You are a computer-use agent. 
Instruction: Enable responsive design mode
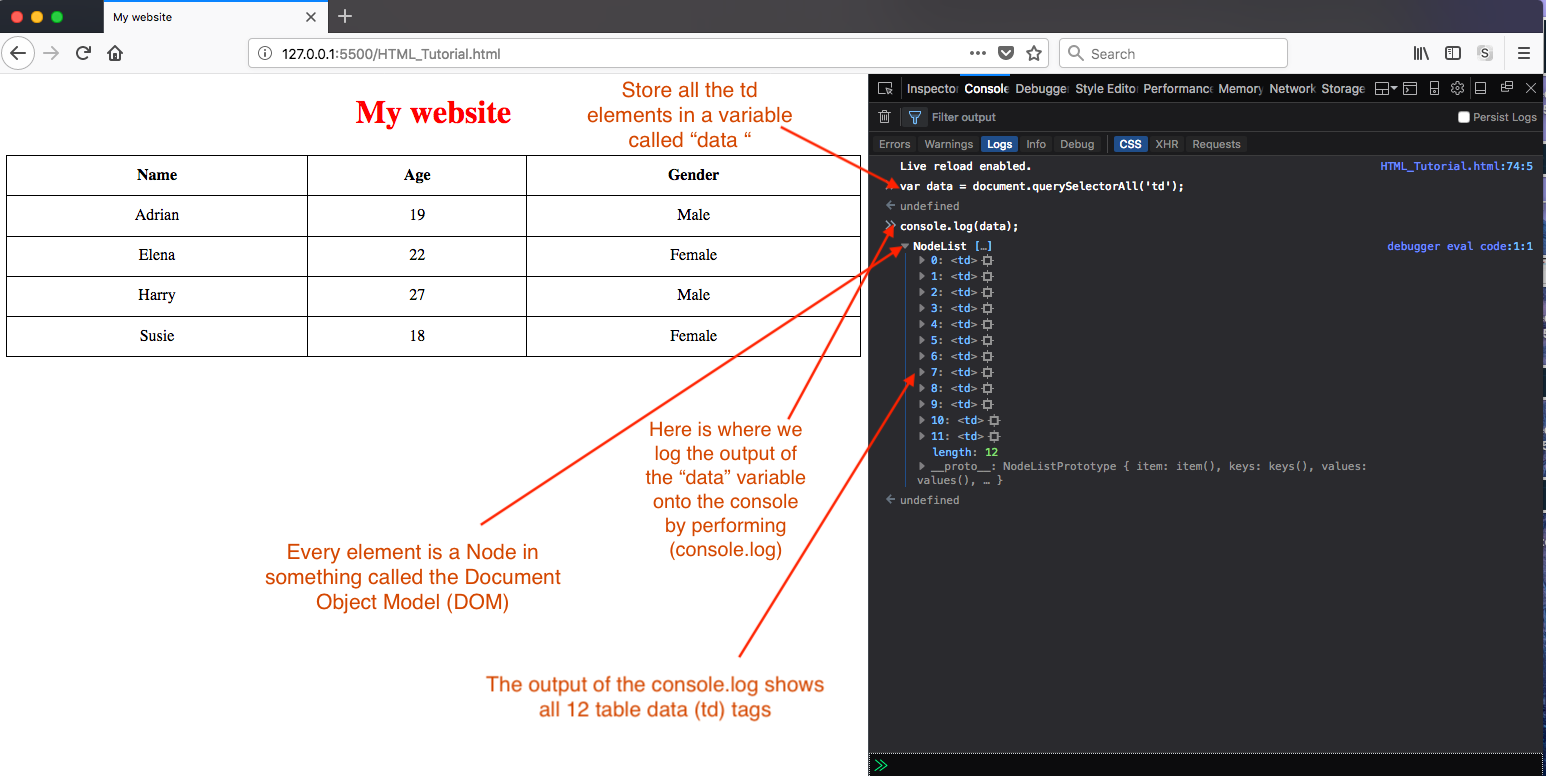point(1434,88)
